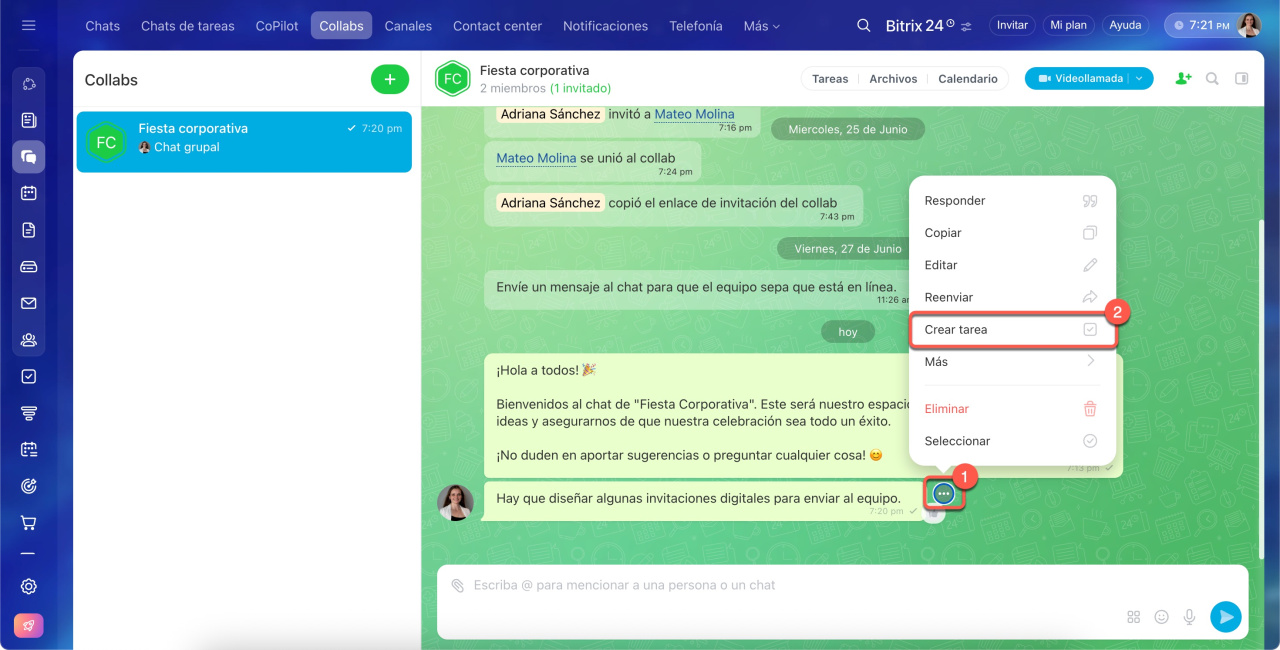Open the hamburger menu to toggle the sidebar
The image size is (1280, 650).
point(28,25)
